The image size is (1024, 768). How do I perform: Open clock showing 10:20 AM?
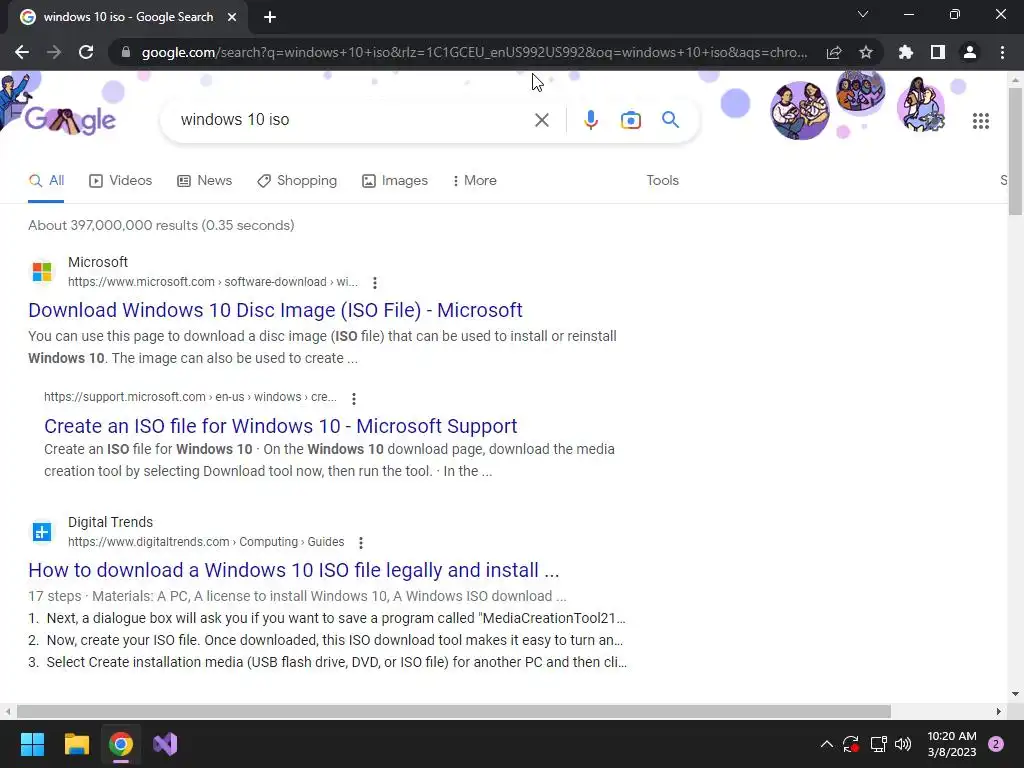coord(952,744)
